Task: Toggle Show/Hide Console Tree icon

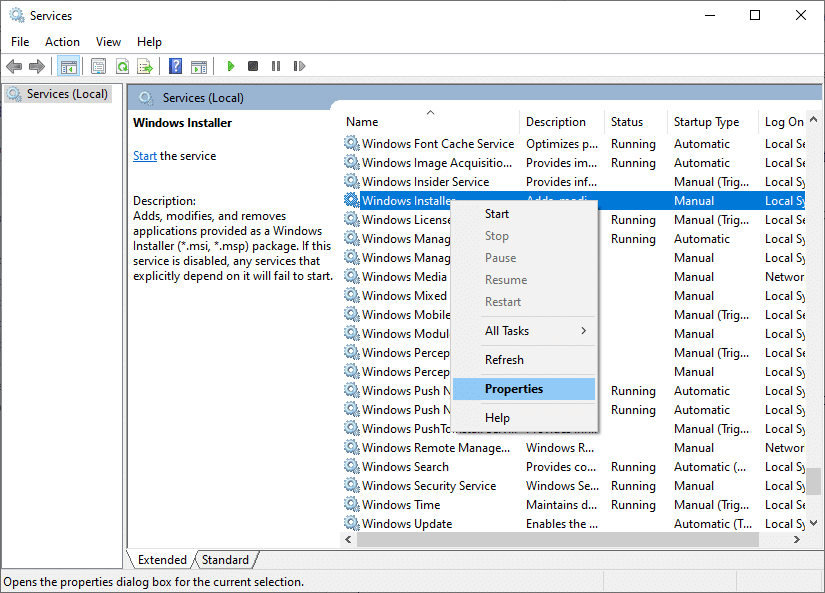Action: coord(68,66)
